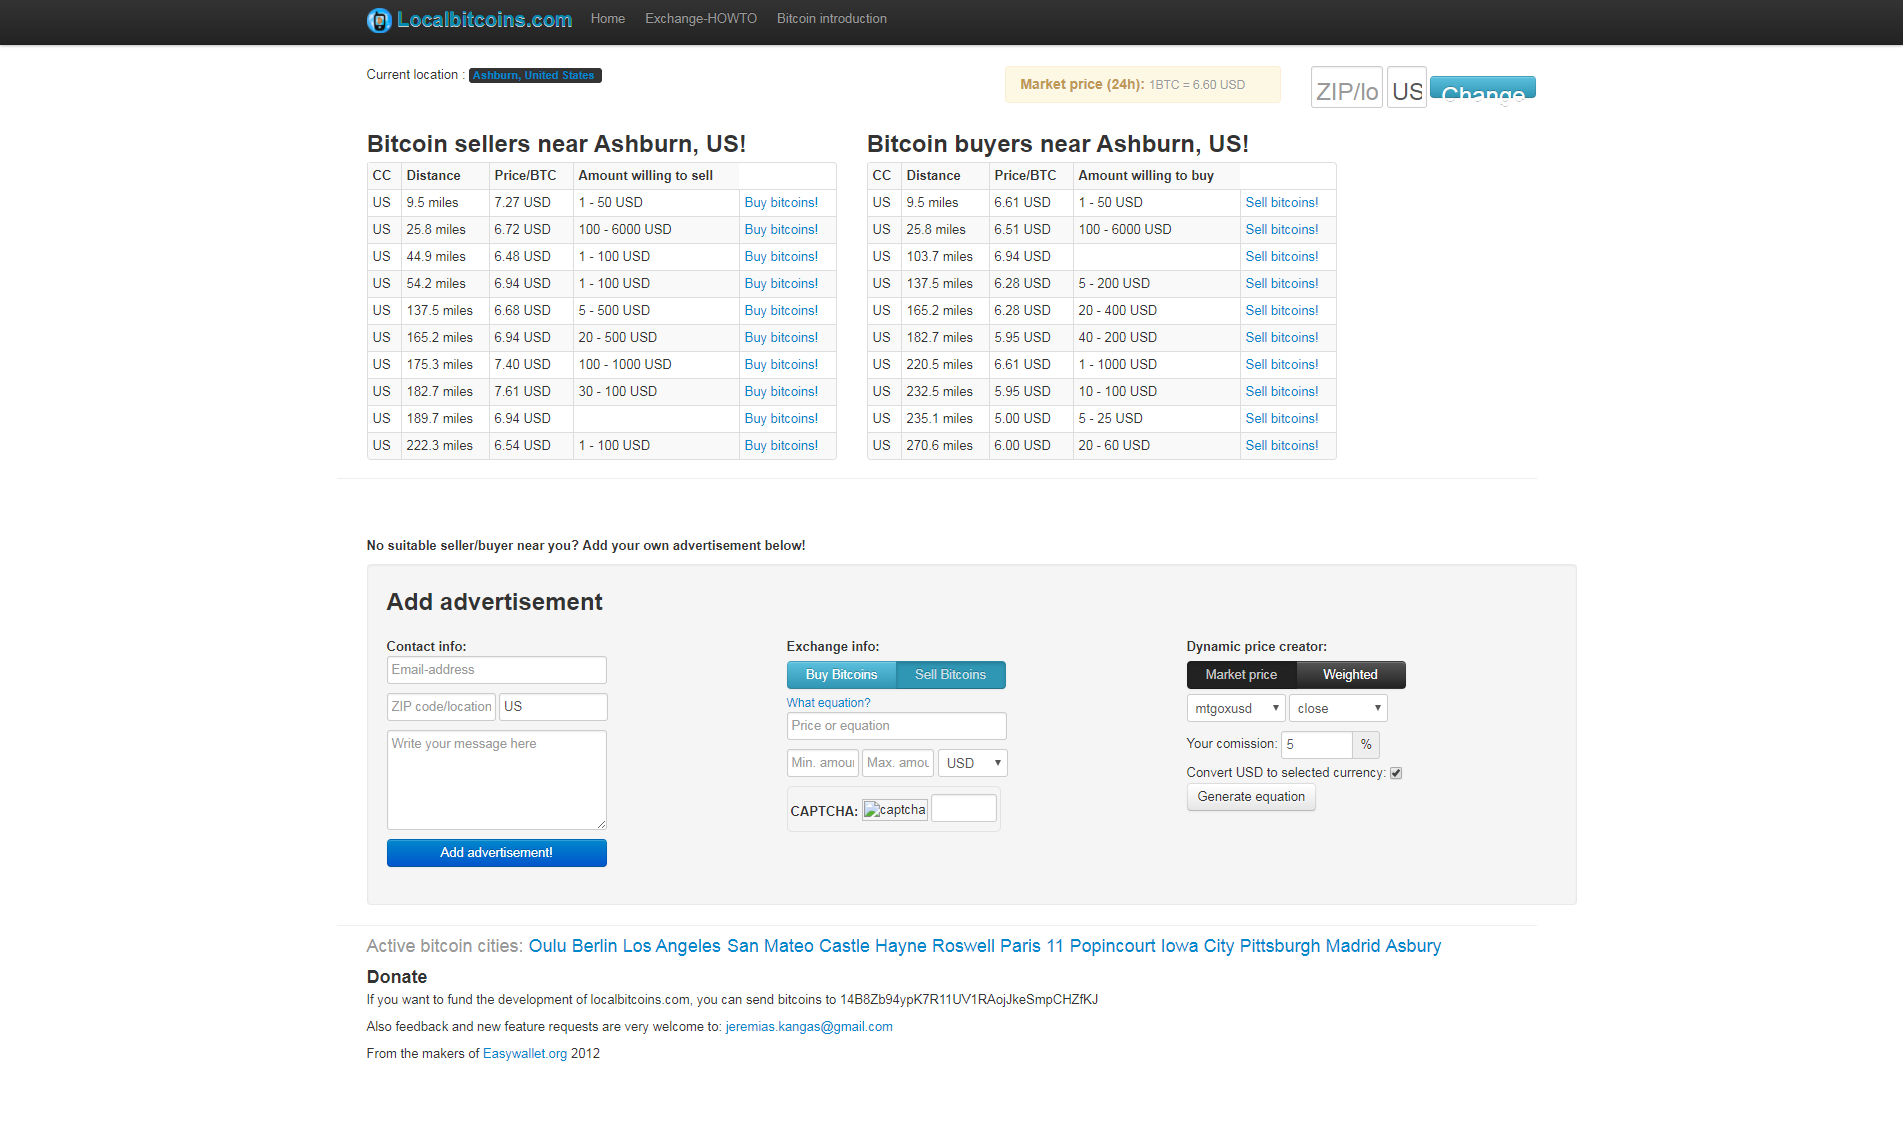1903x1132 pixels.
Task: Sell bitcoins to the 182.7 miles buyer
Action: pos(1281,338)
